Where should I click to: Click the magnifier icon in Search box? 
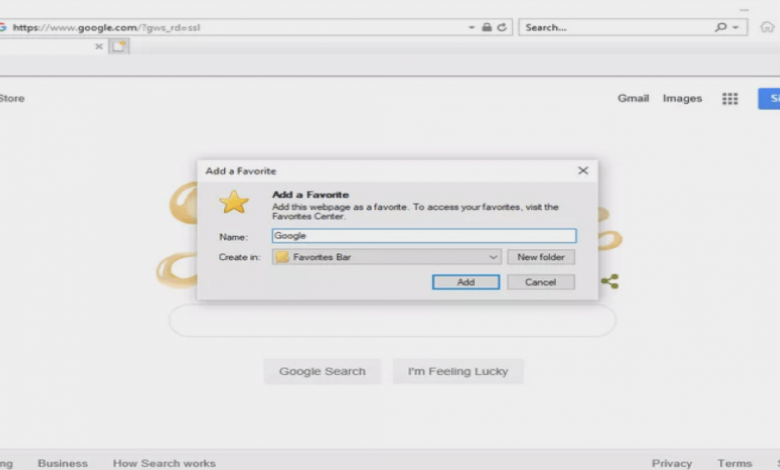pyautogui.click(x=720, y=27)
